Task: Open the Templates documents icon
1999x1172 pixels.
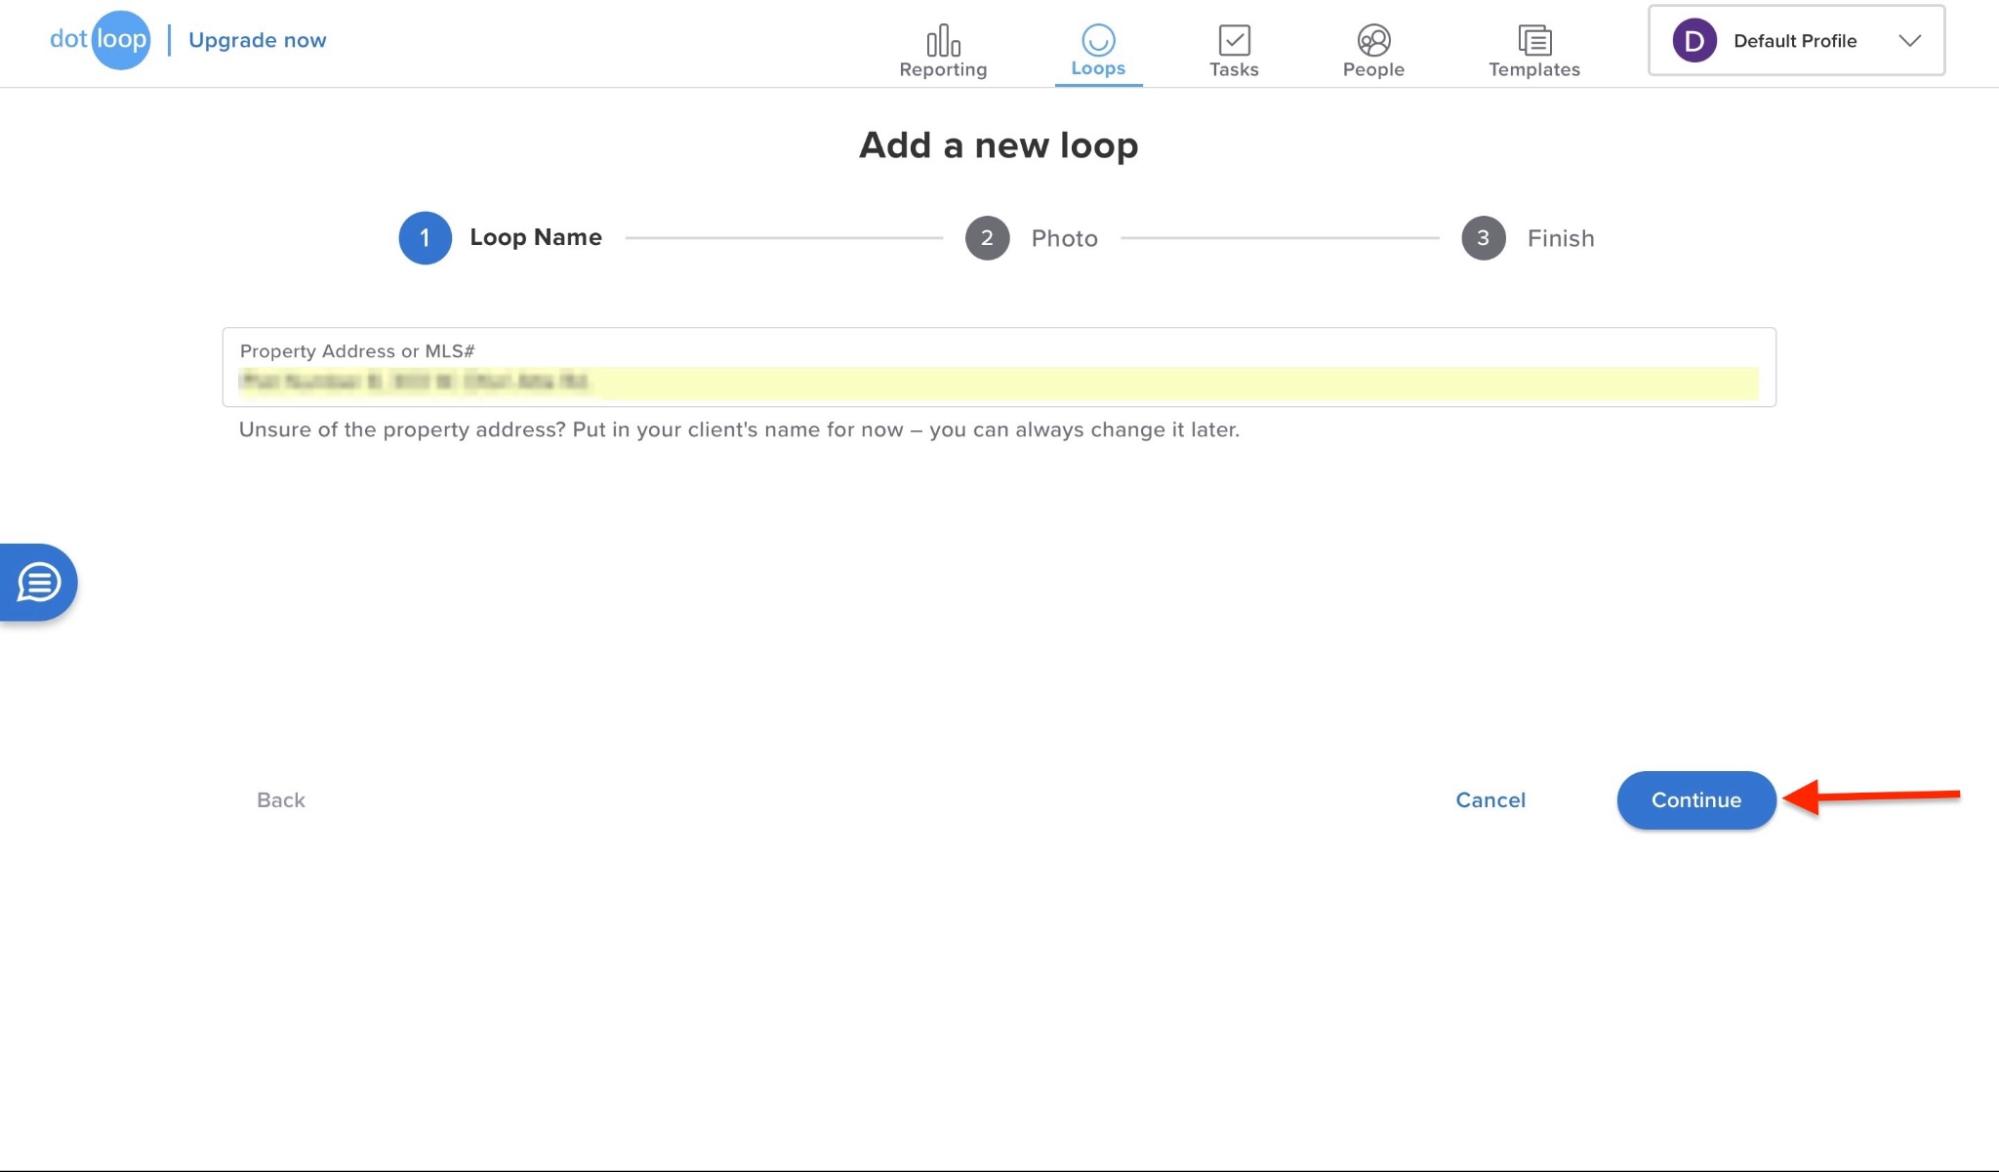Action: 1534,40
